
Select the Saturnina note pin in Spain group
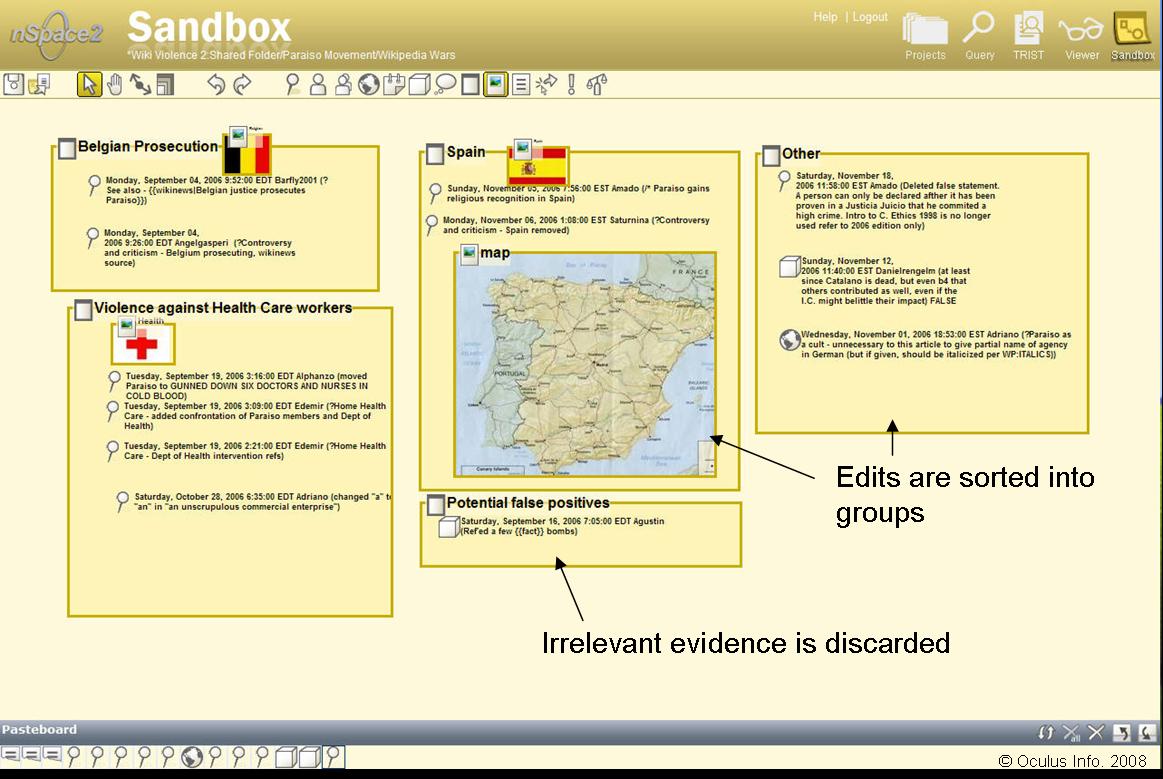click(432, 225)
